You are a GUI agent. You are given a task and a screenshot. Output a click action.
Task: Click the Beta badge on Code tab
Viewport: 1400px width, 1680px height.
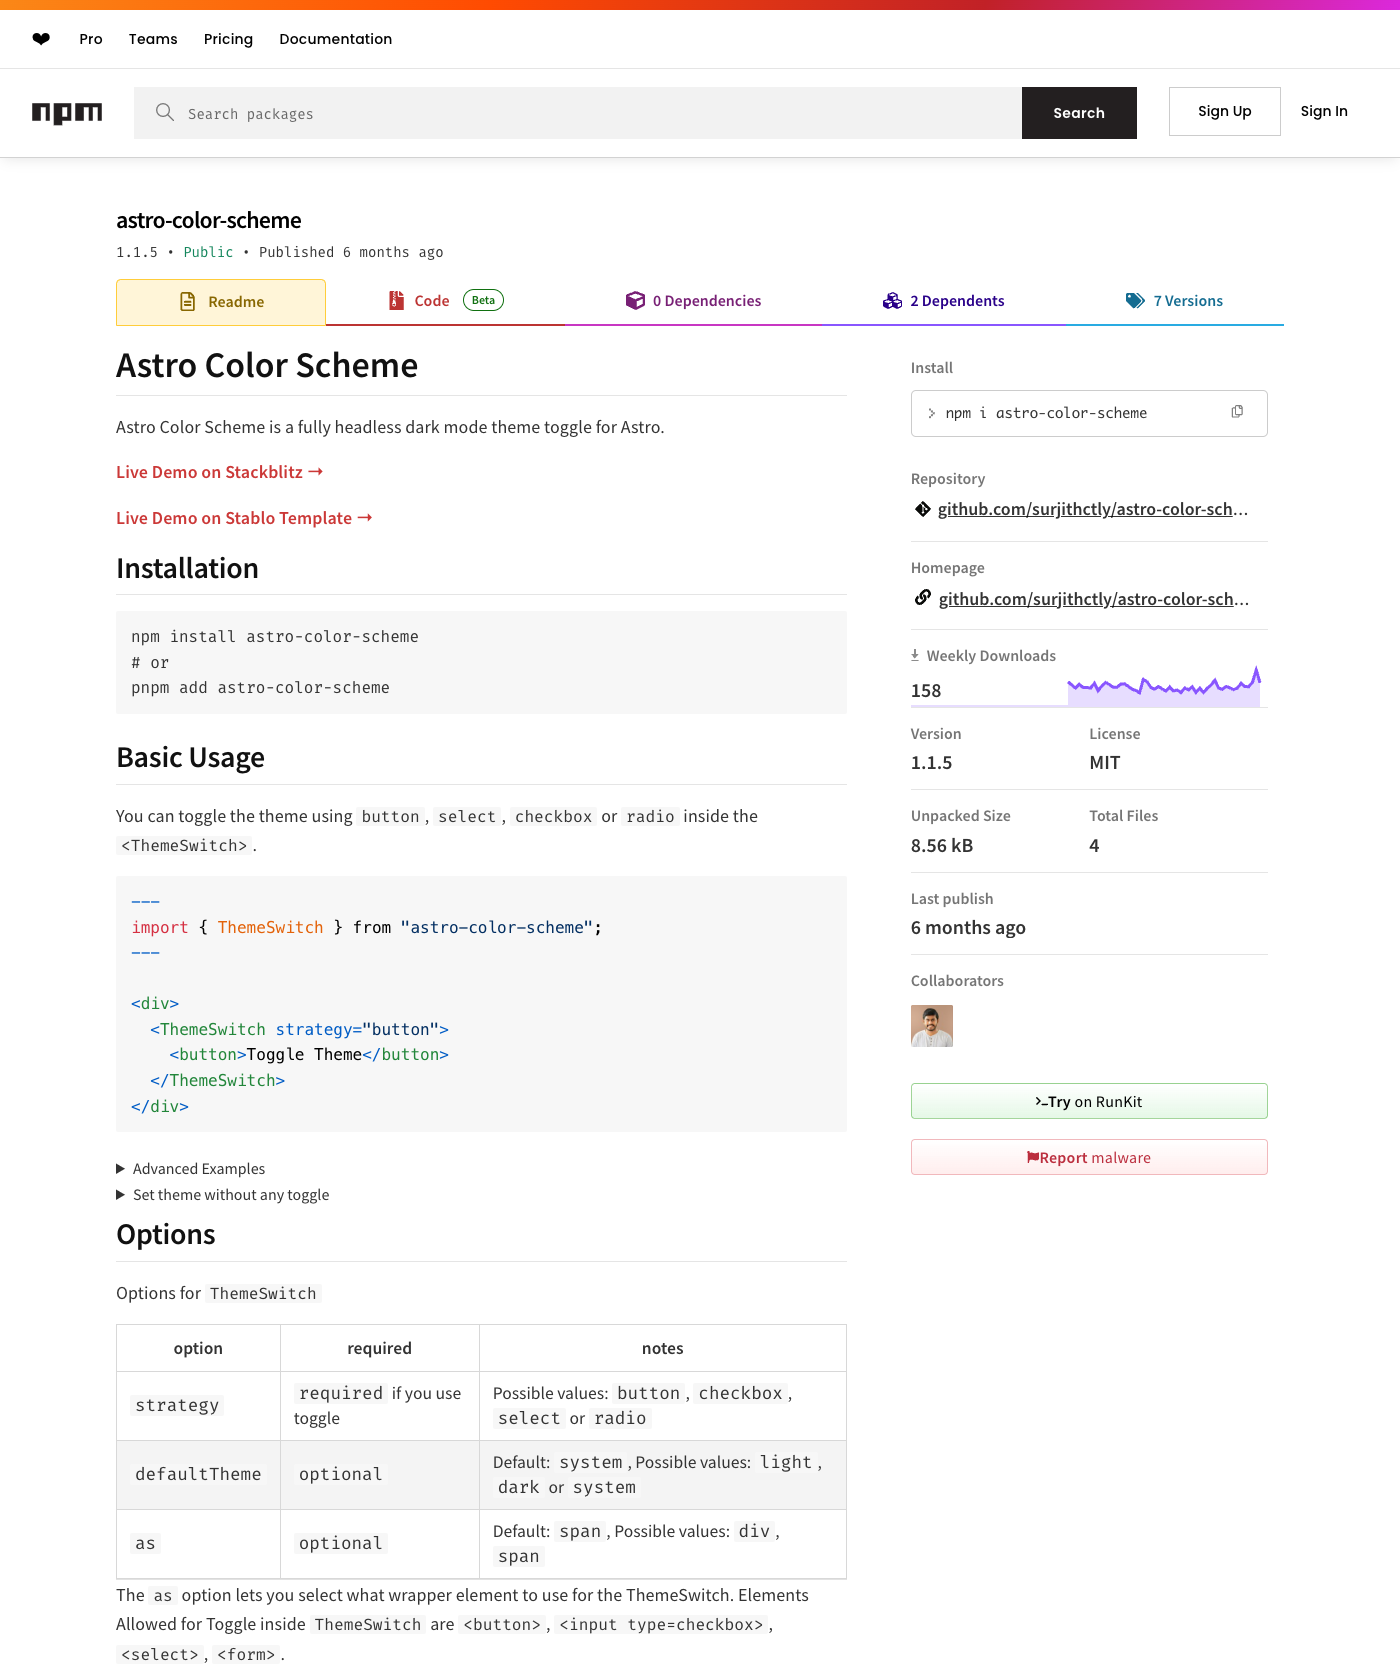pos(483,300)
